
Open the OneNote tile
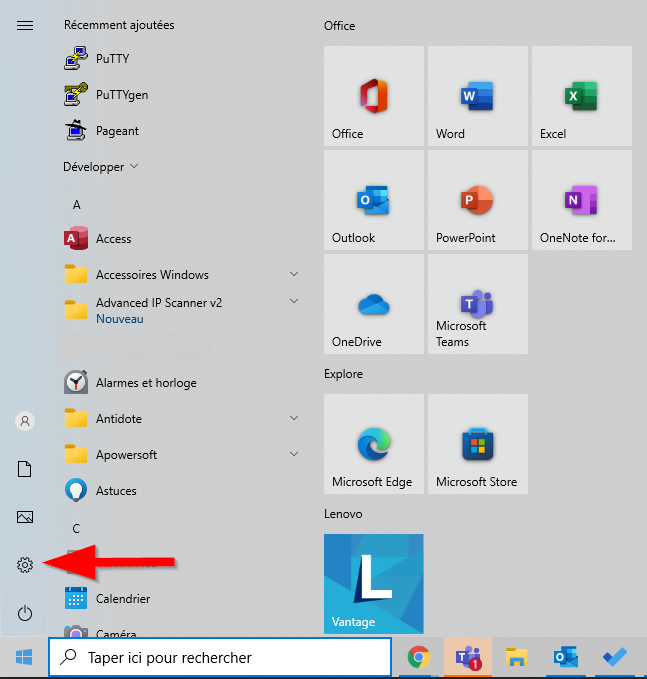582,200
